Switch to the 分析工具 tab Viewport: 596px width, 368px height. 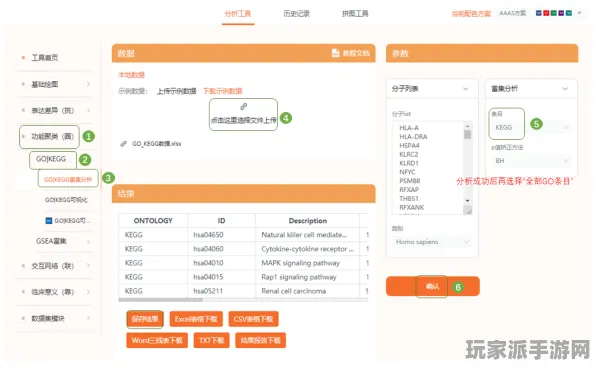238,14
